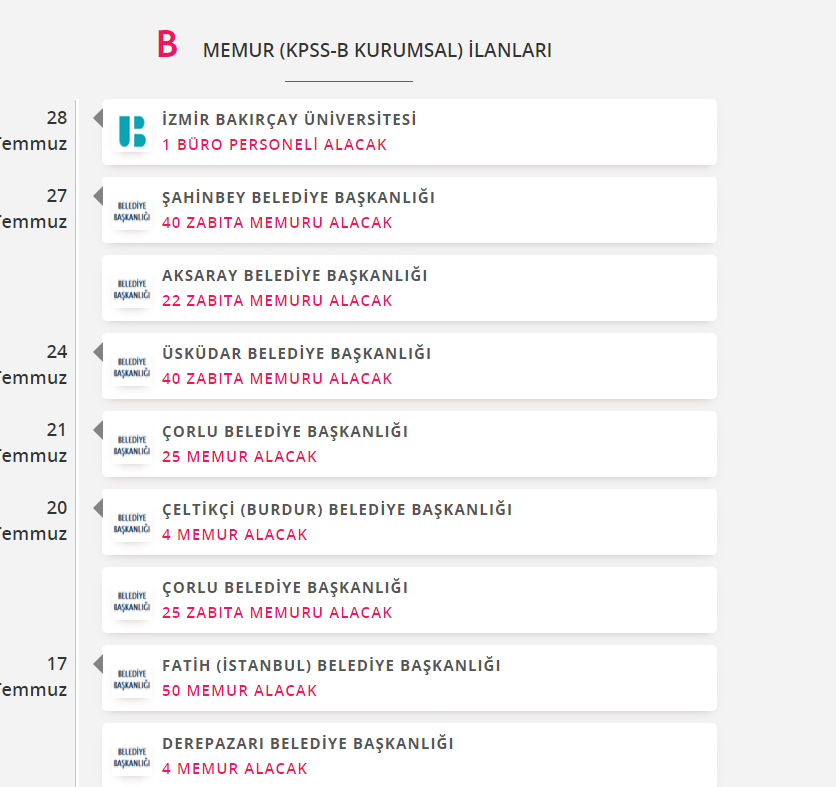The width and height of the screenshot is (836, 787).
Task: Click the Şahinbey Belediye Başkanlığı logo icon
Action: point(132,211)
